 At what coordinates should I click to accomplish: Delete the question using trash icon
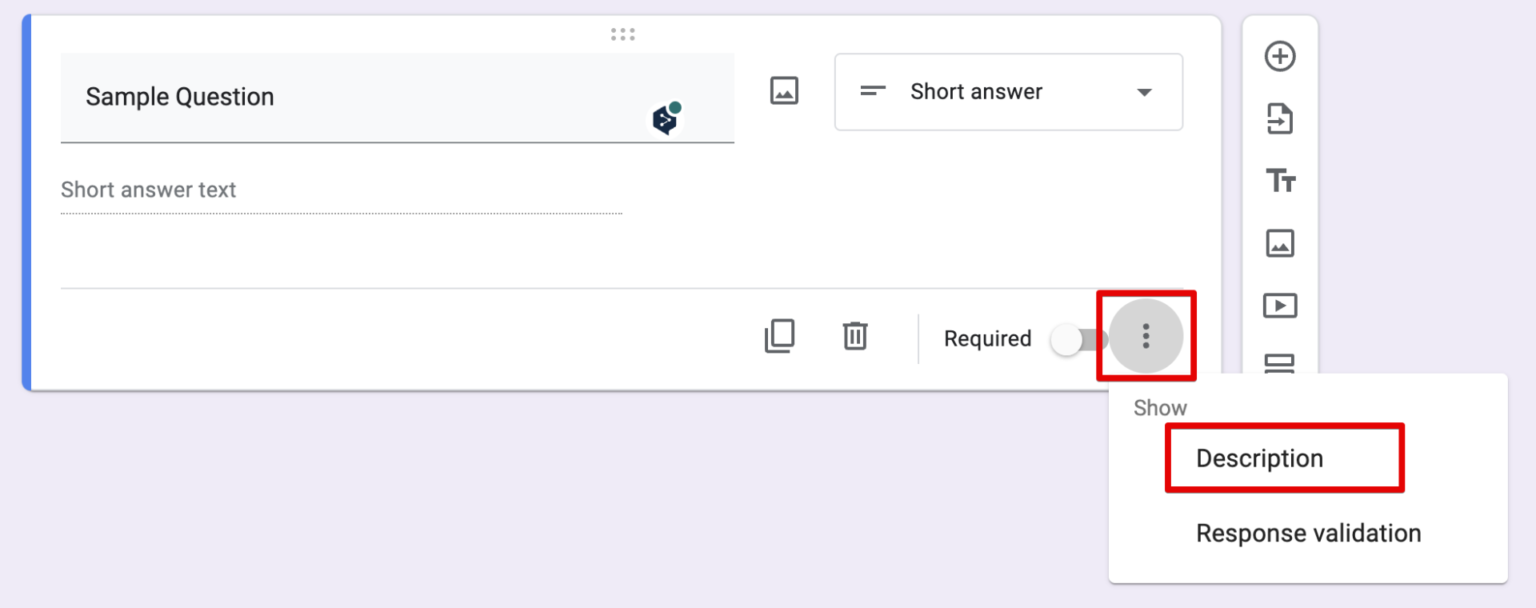[x=855, y=337]
